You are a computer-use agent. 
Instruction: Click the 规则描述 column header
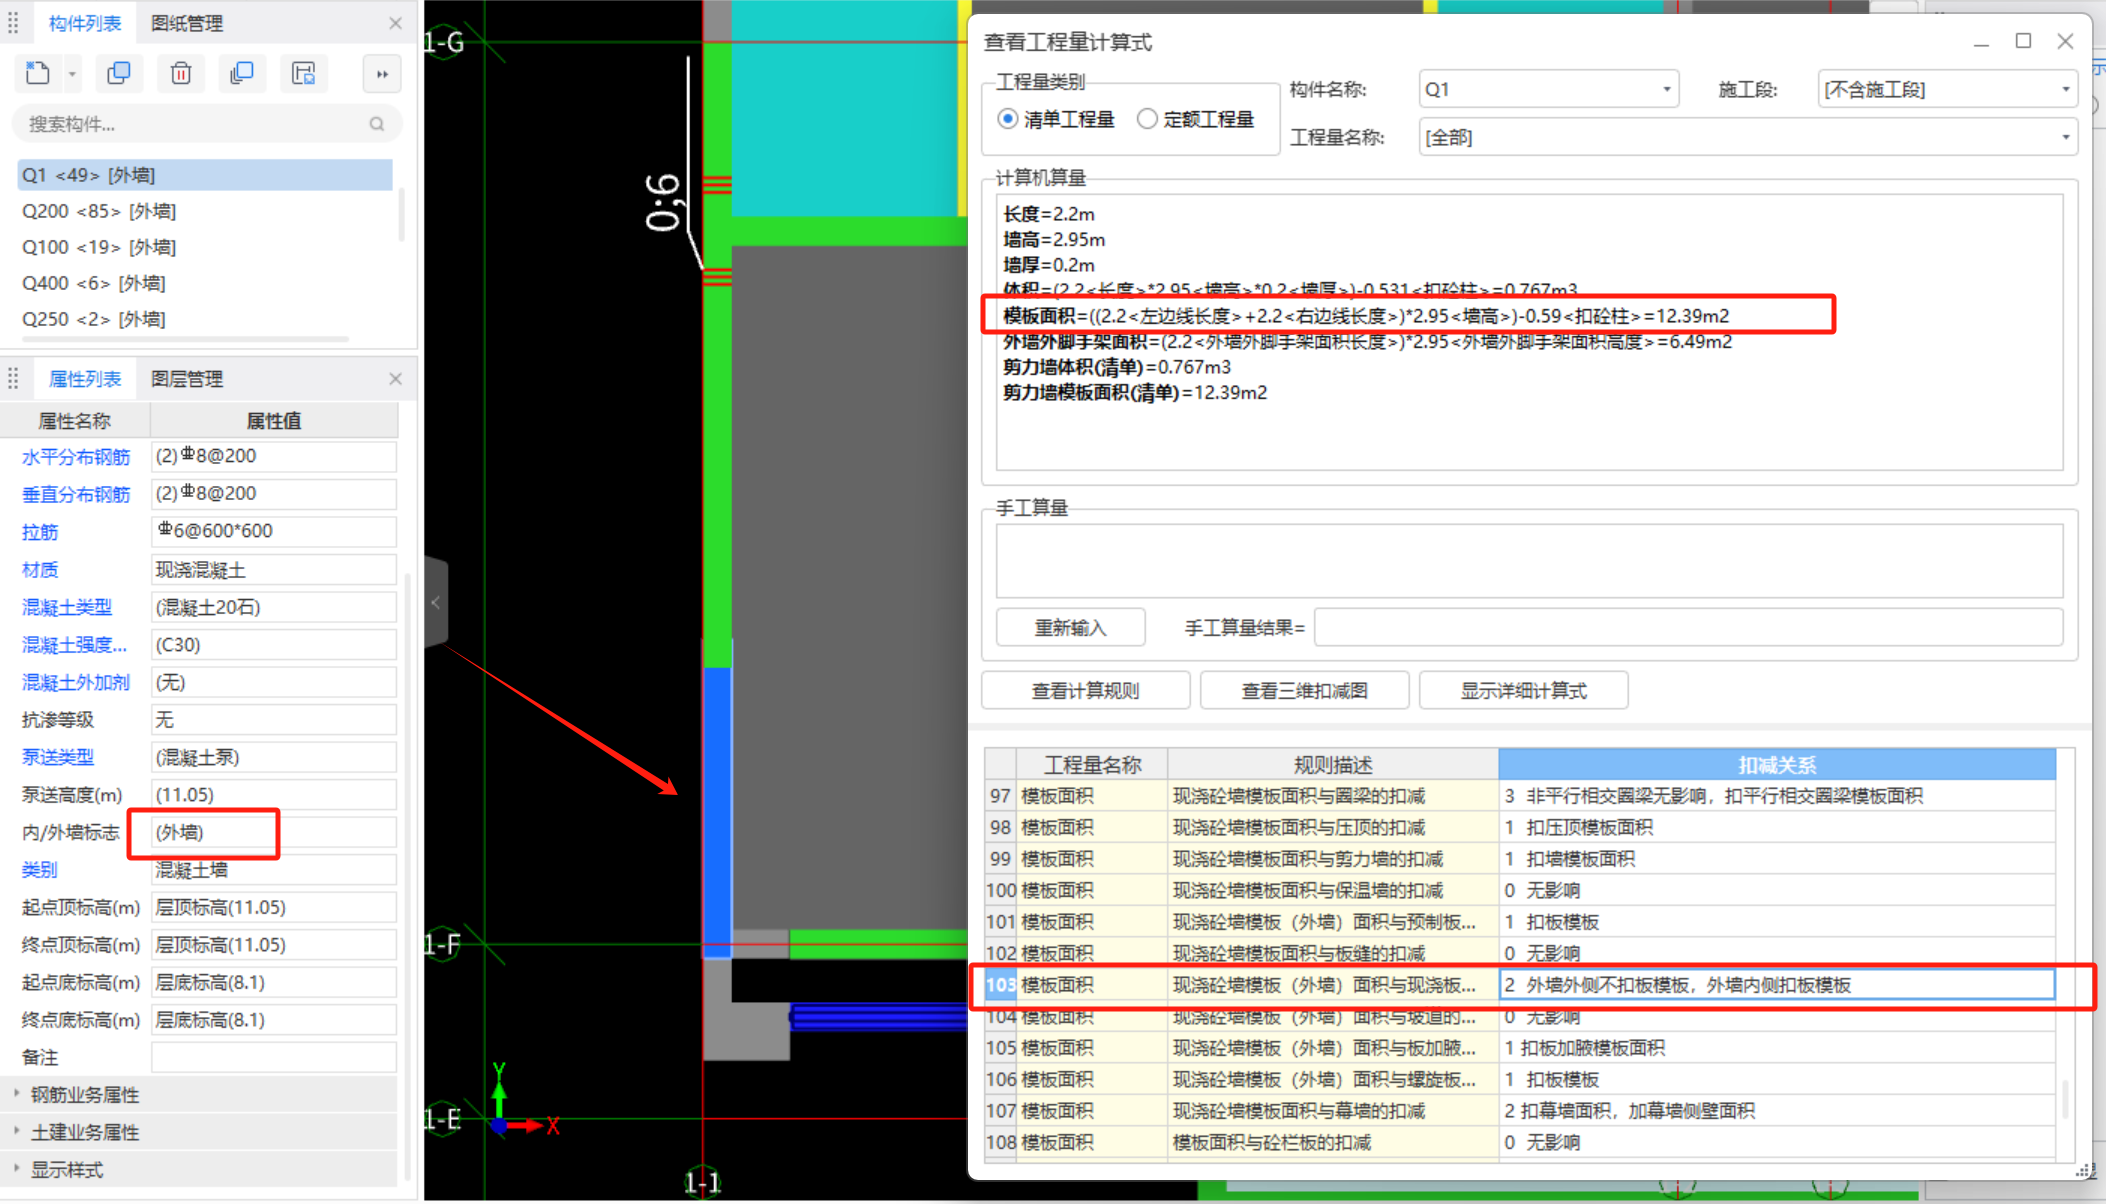click(1333, 765)
